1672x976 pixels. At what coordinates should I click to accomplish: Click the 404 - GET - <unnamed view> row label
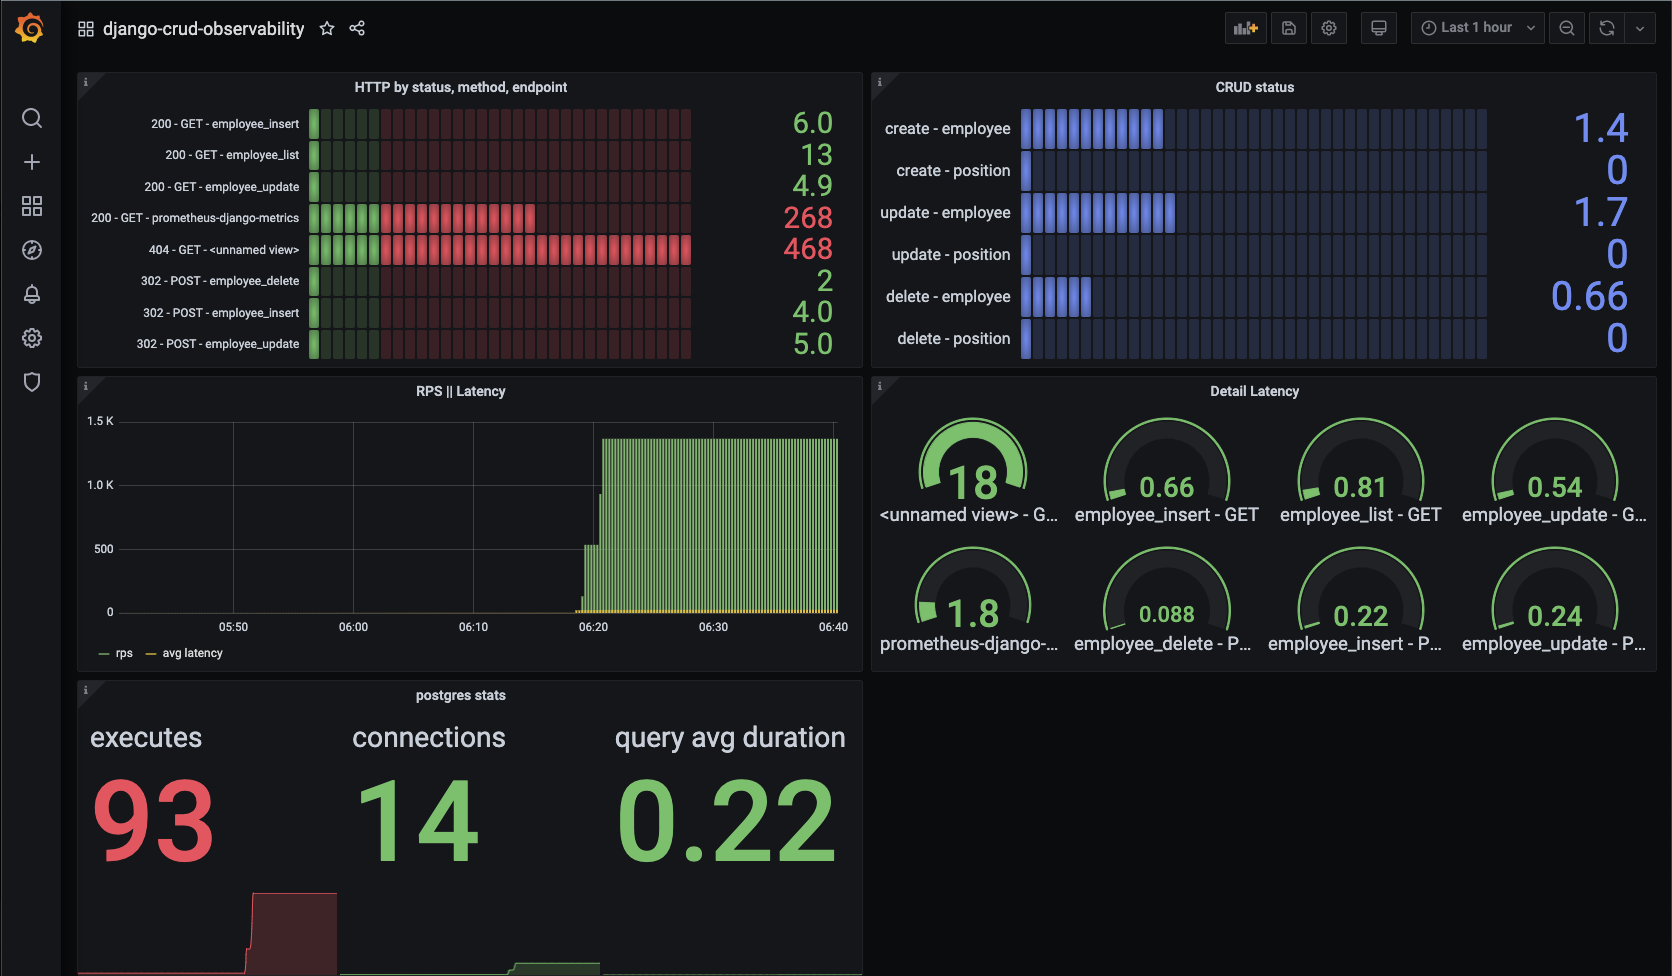pos(224,250)
